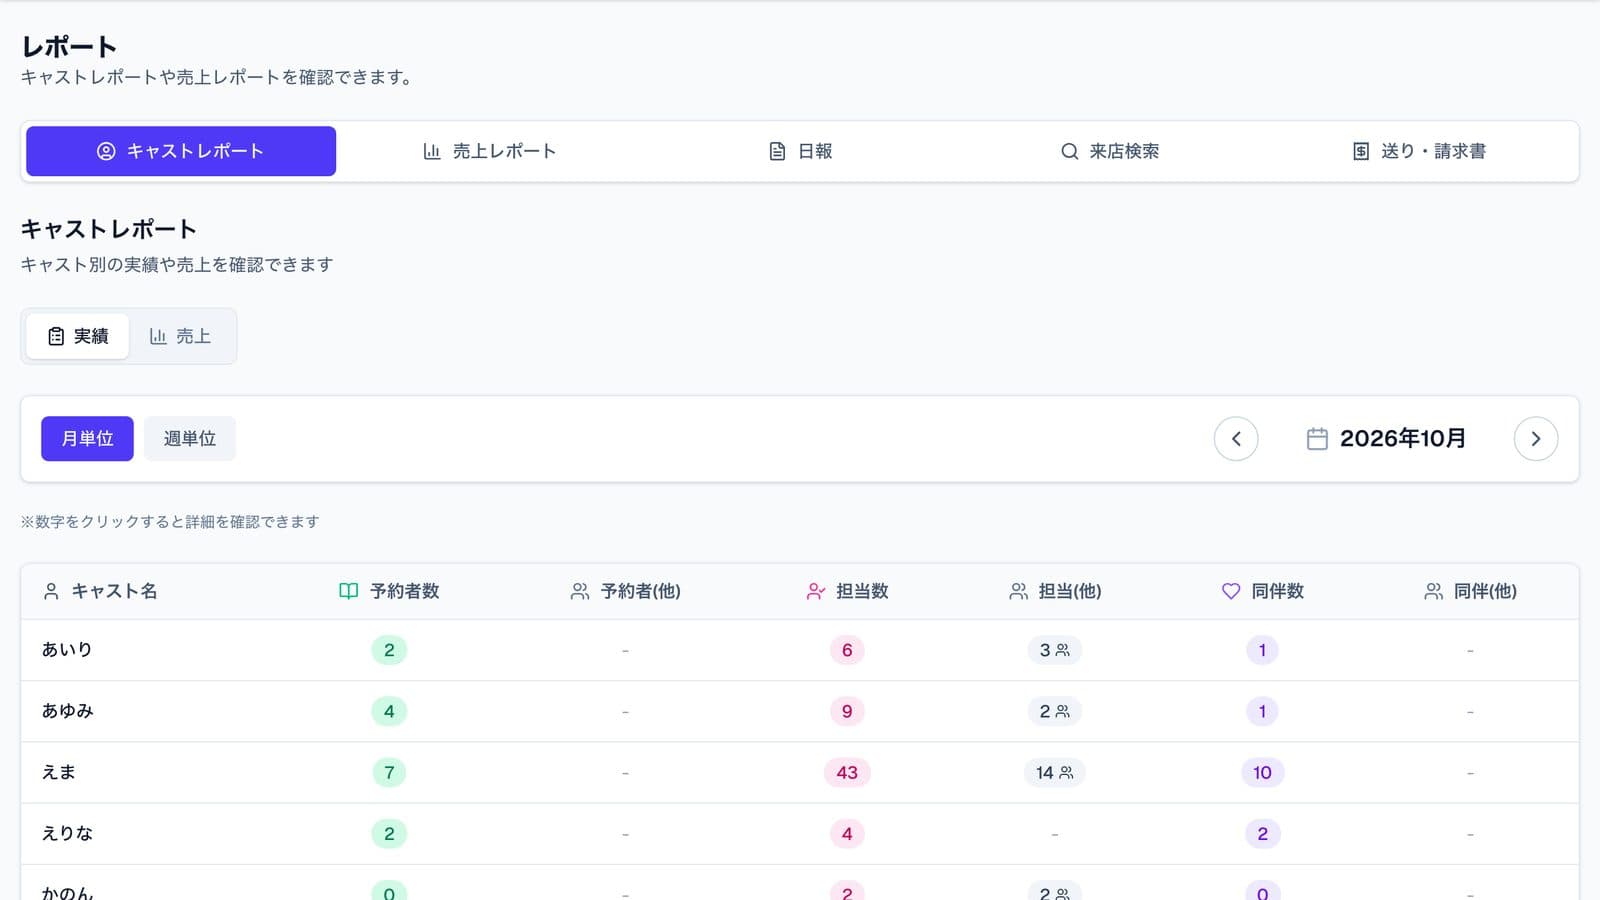1600x900 pixels.
Task: Open えりな's 担当数 count 4
Action: coord(847,833)
